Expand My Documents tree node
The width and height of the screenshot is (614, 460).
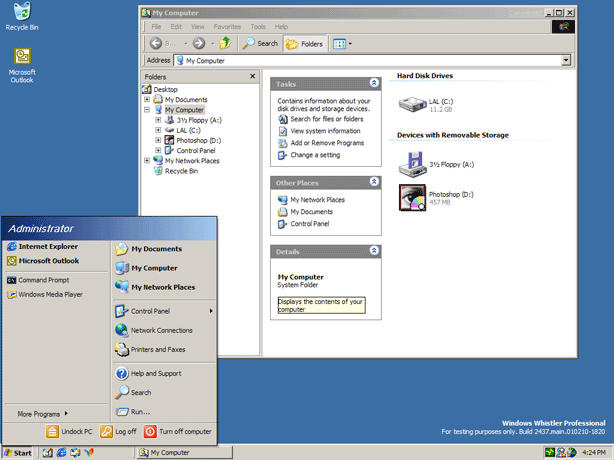[x=147, y=99]
